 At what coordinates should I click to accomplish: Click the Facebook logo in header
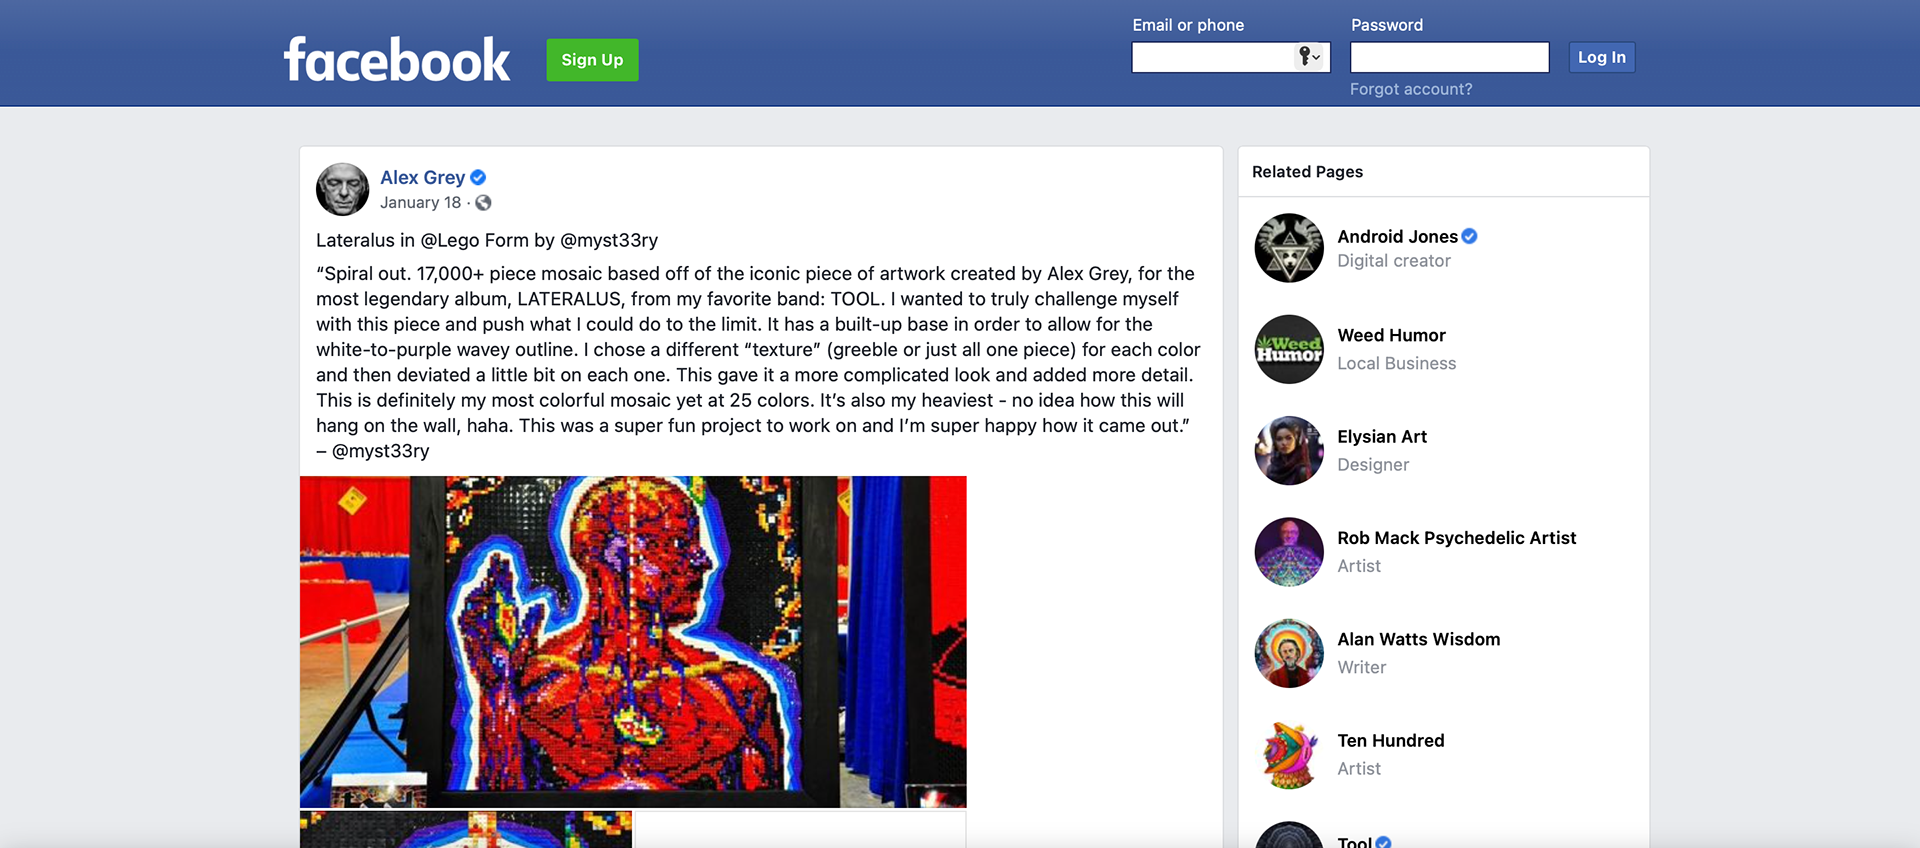tap(397, 60)
